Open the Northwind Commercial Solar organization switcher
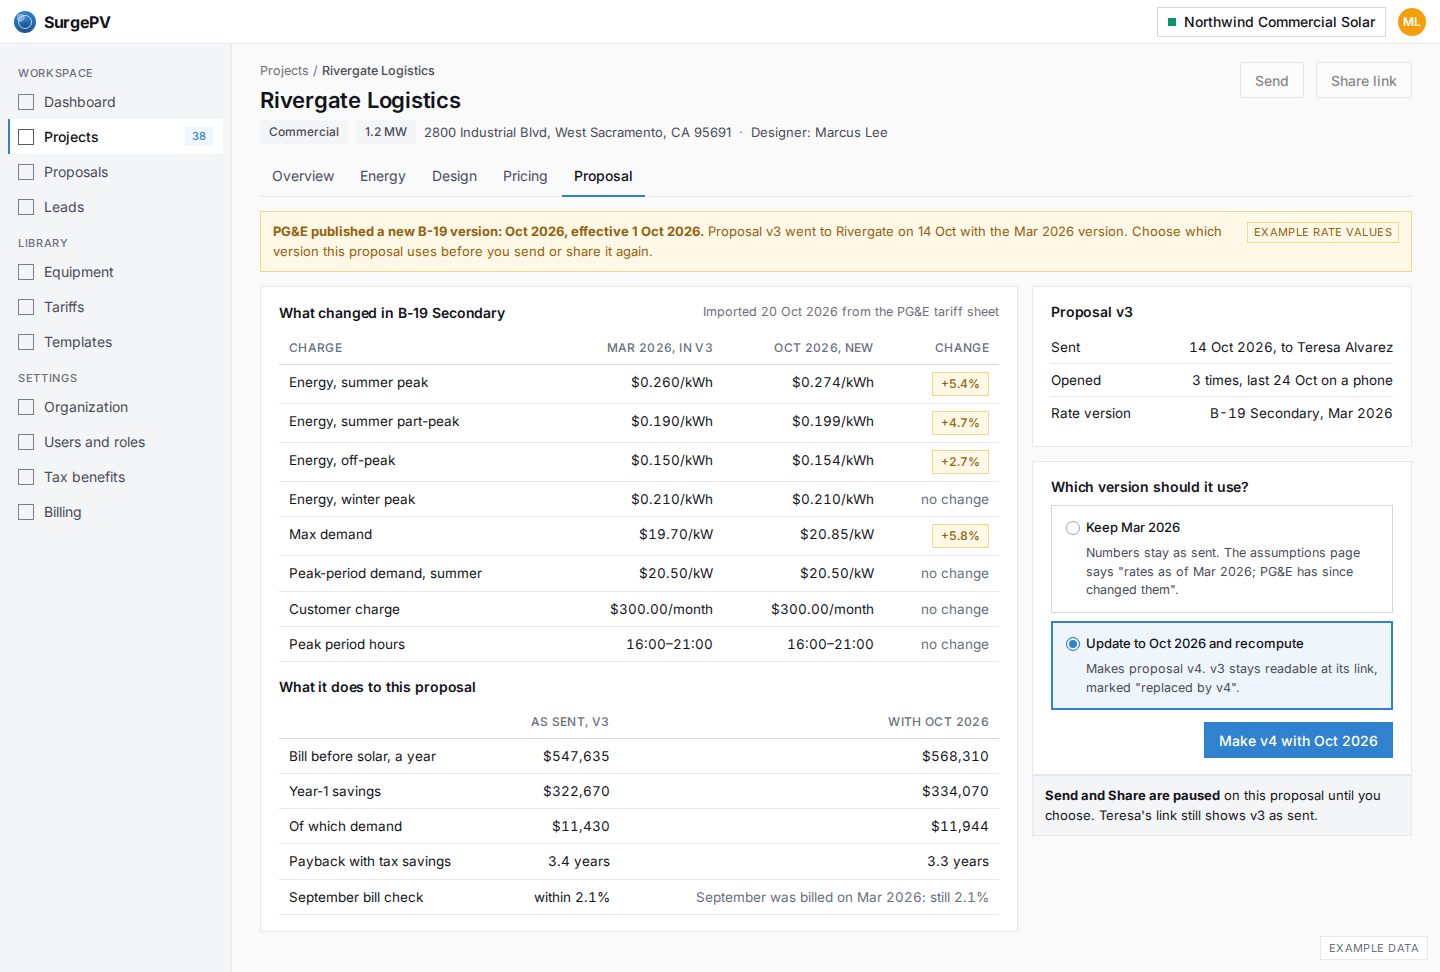The width and height of the screenshot is (1440, 972). tap(1271, 22)
